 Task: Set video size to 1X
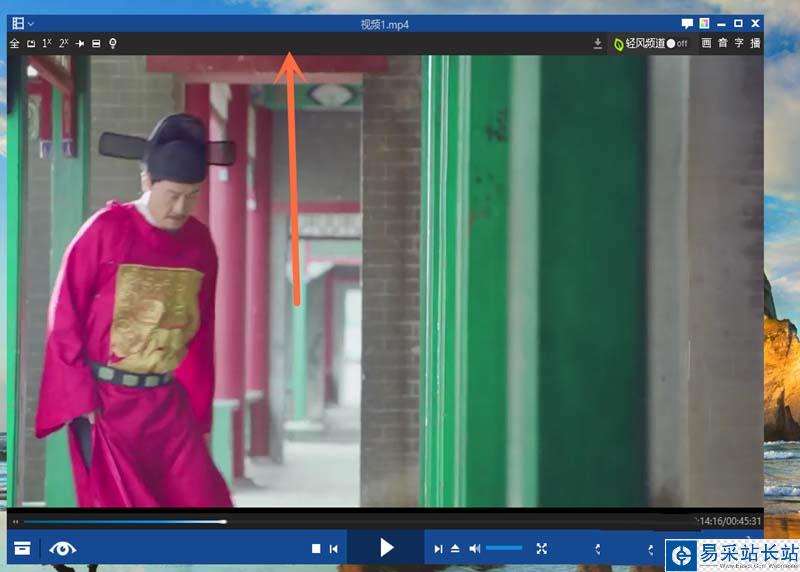point(47,43)
